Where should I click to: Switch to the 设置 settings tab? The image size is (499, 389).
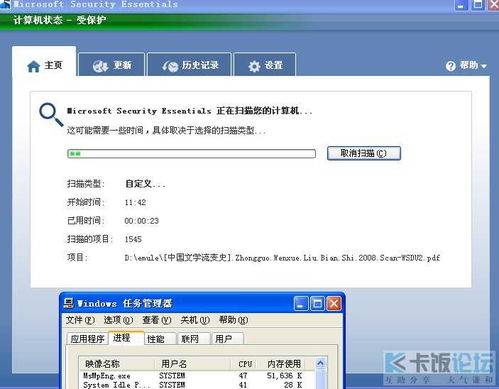(x=265, y=64)
